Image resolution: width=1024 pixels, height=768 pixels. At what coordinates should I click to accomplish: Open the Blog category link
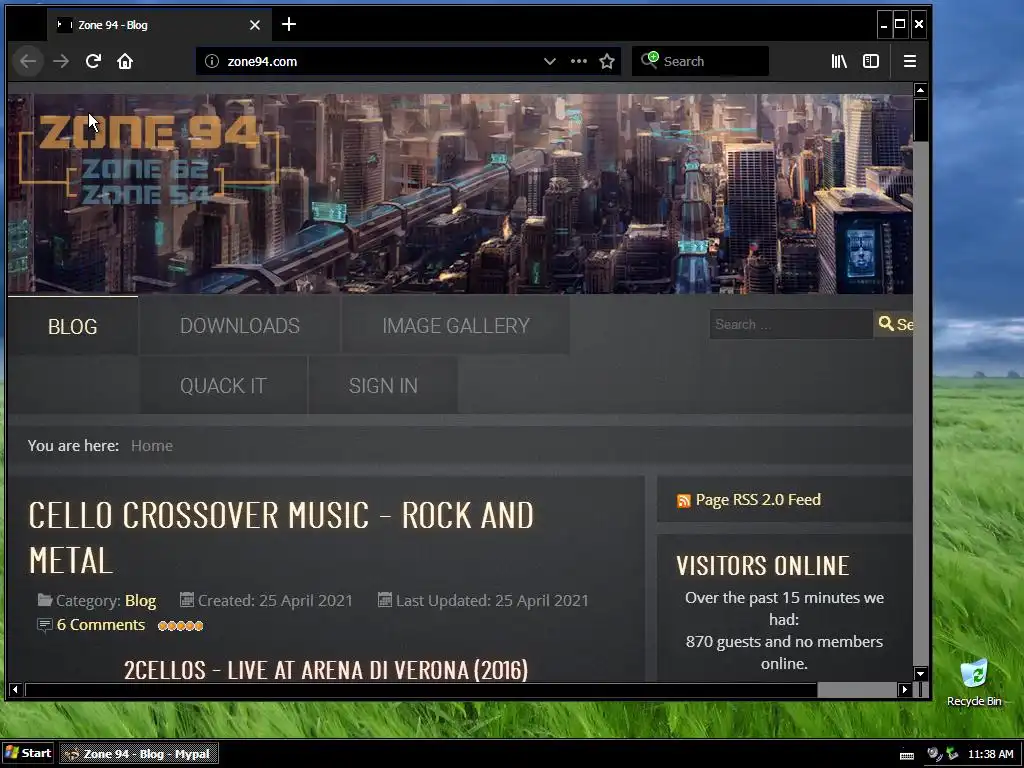coord(140,601)
